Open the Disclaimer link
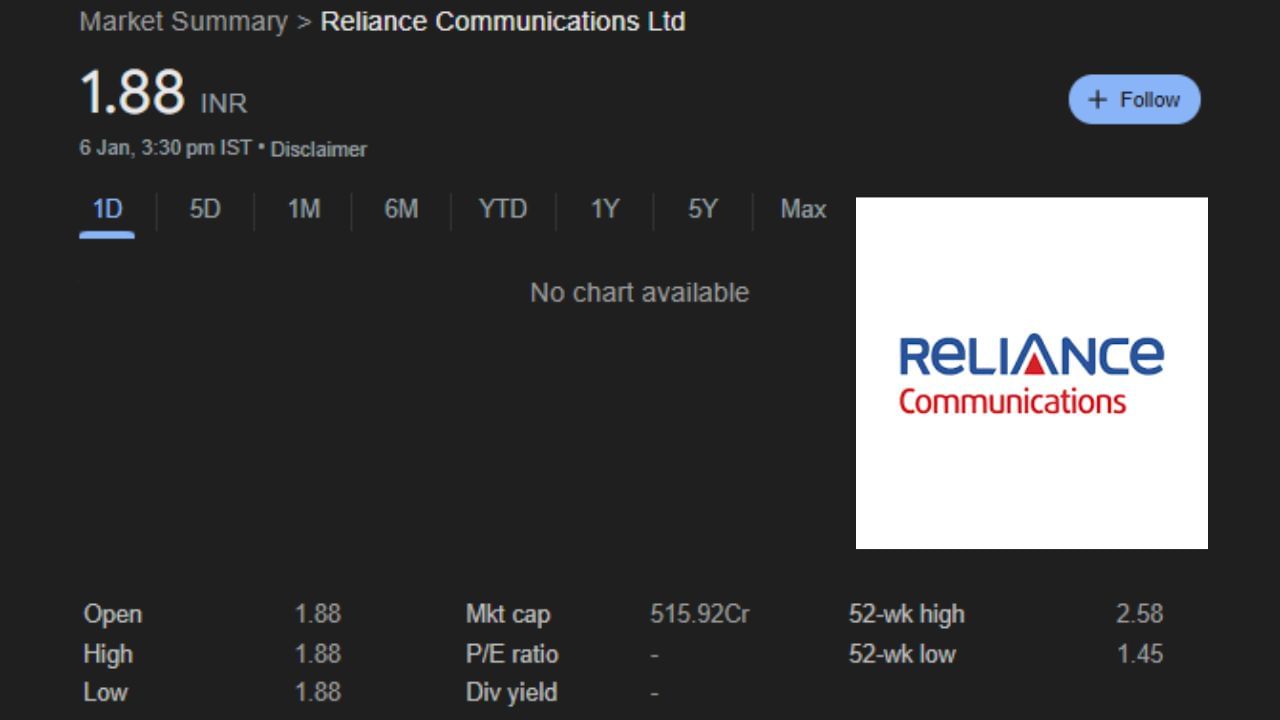Image resolution: width=1280 pixels, height=720 pixels. (x=318, y=149)
